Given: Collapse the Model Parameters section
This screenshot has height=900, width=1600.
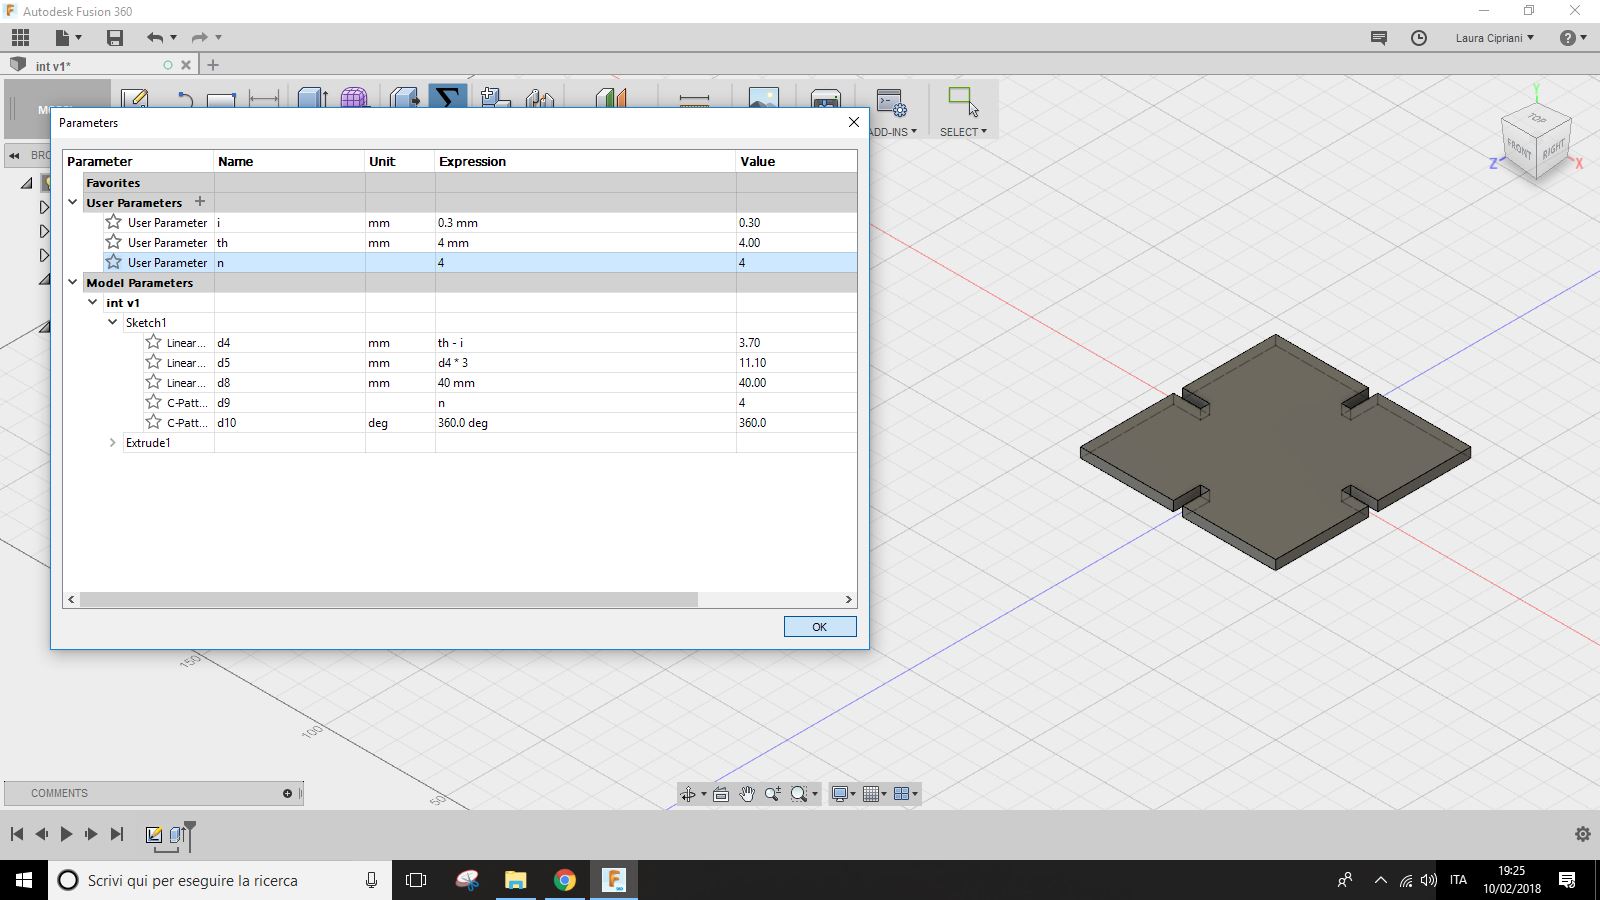Looking at the screenshot, I should (x=73, y=282).
